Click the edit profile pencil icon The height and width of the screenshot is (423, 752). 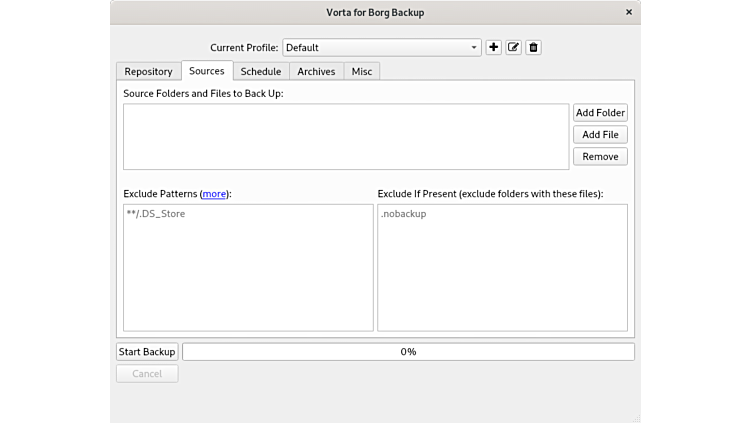click(513, 47)
